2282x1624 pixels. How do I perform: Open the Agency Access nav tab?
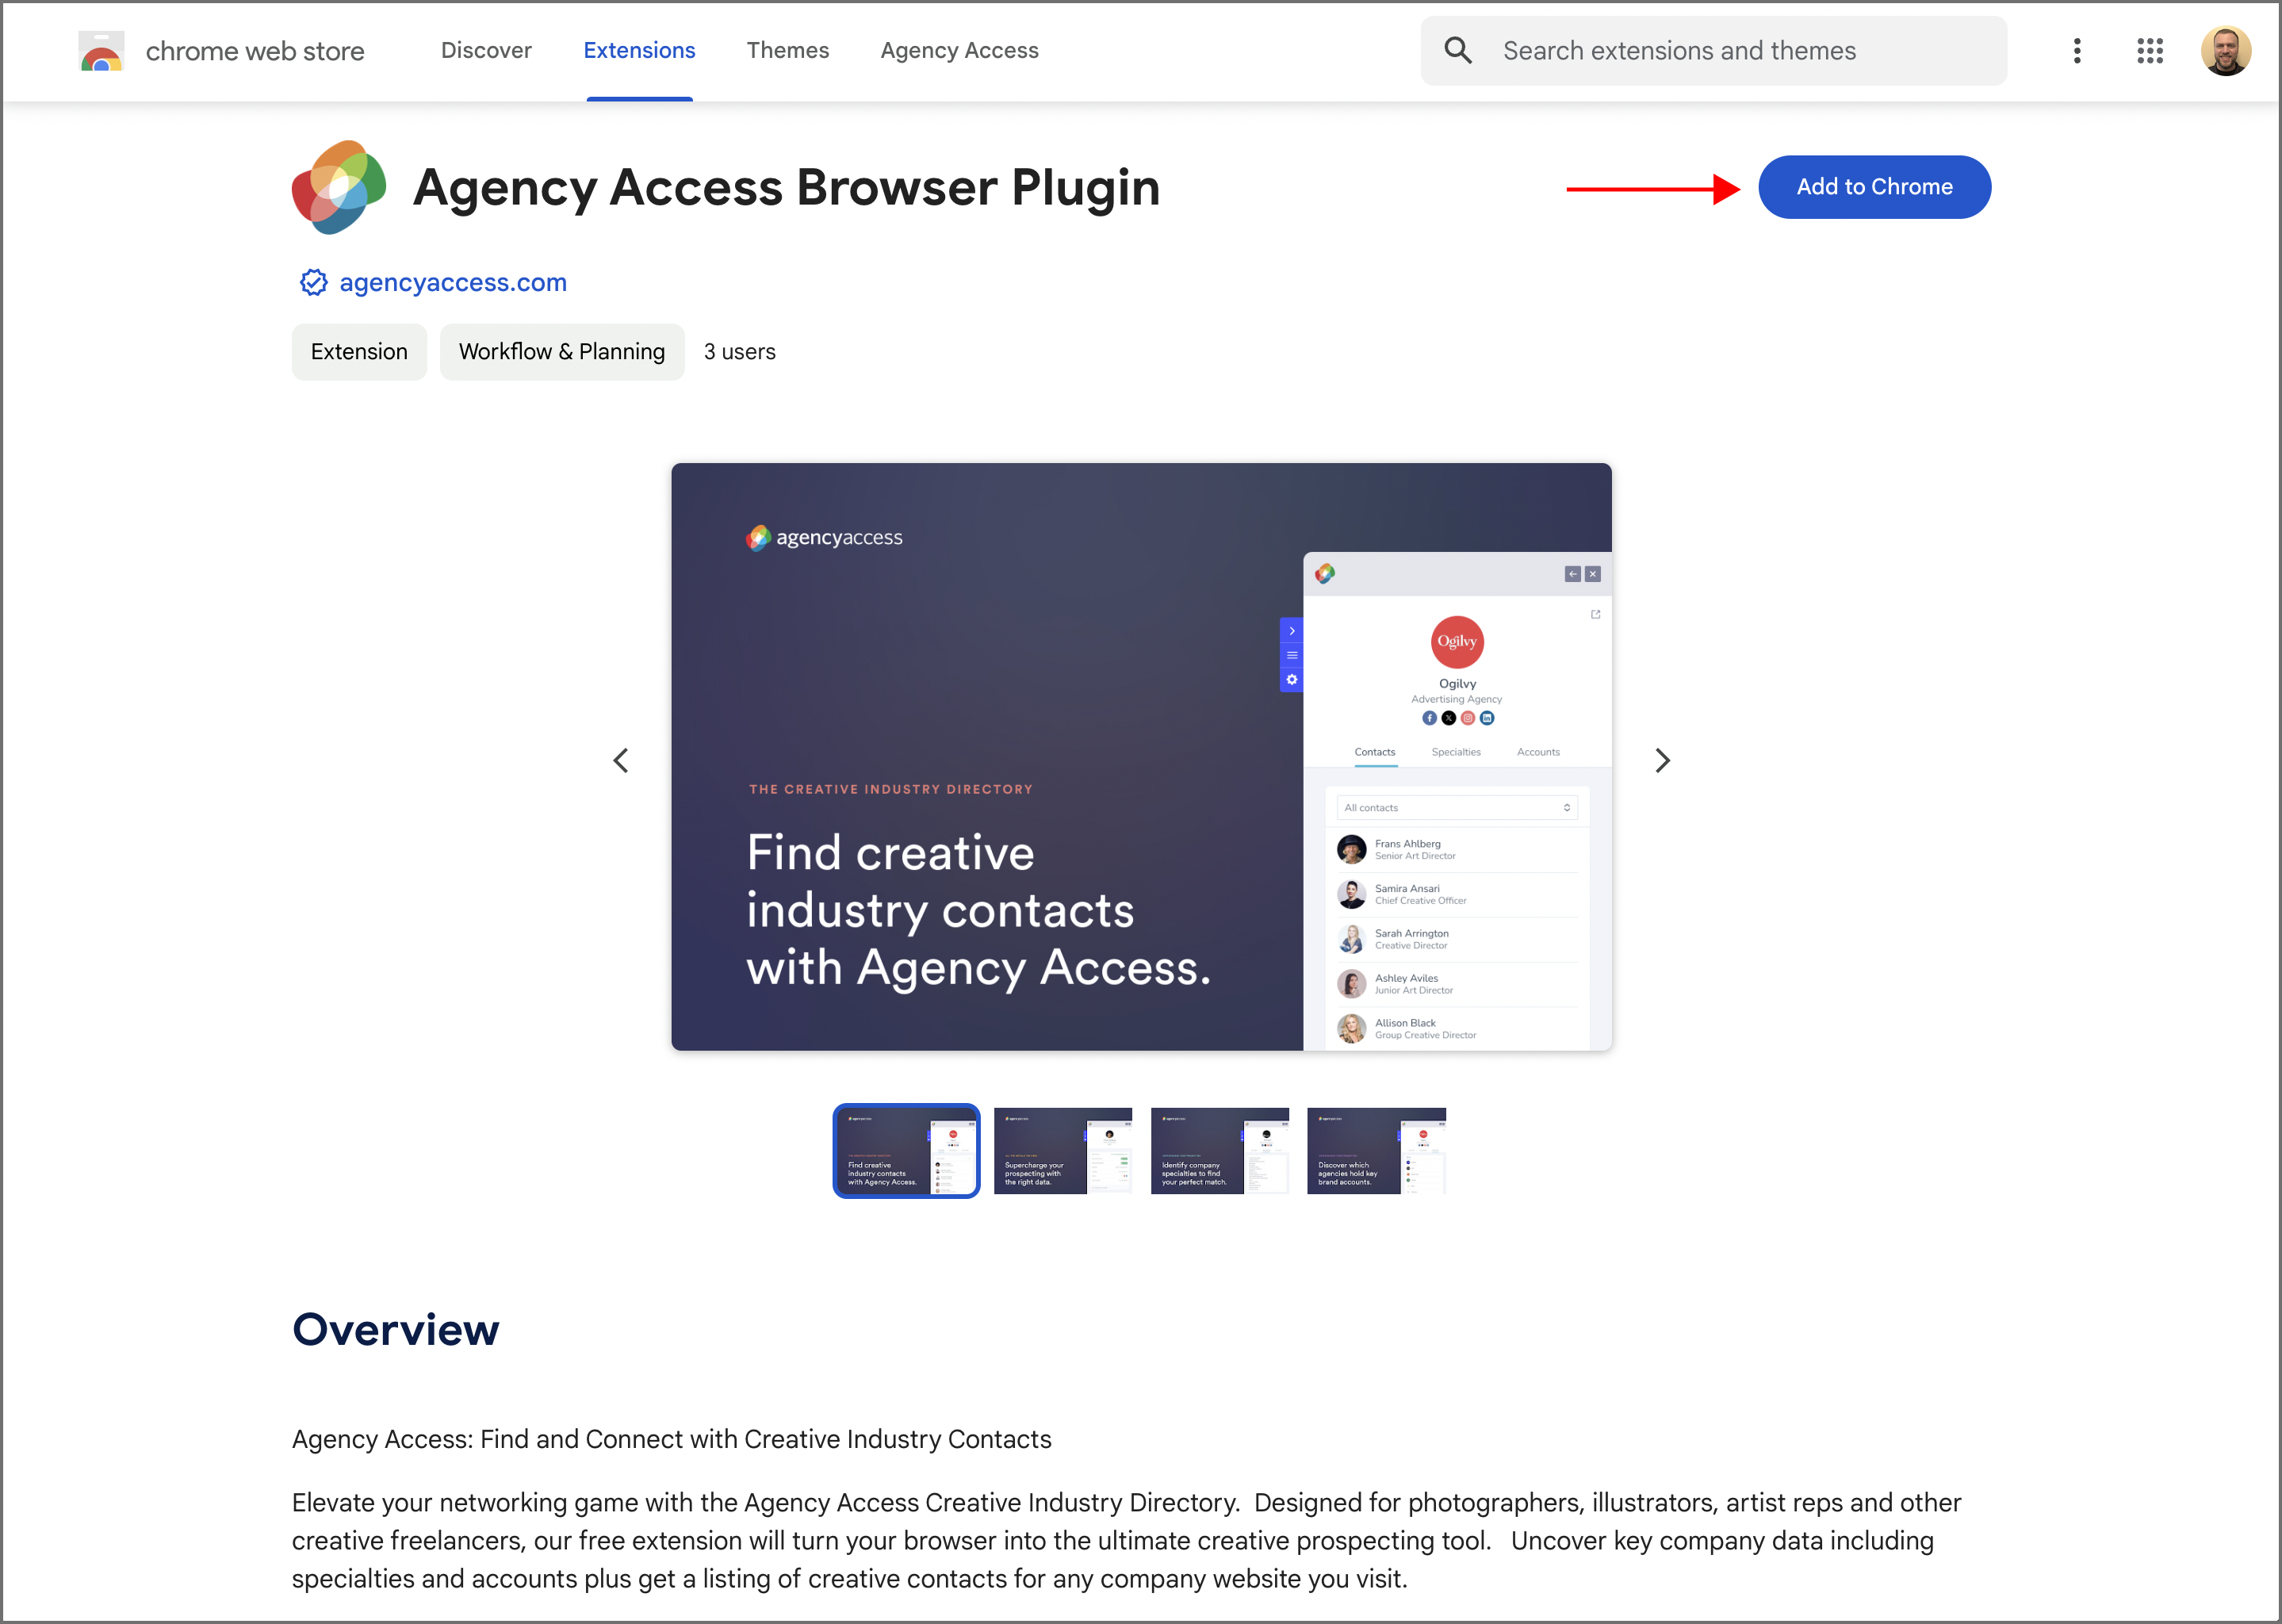click(959, 50)
